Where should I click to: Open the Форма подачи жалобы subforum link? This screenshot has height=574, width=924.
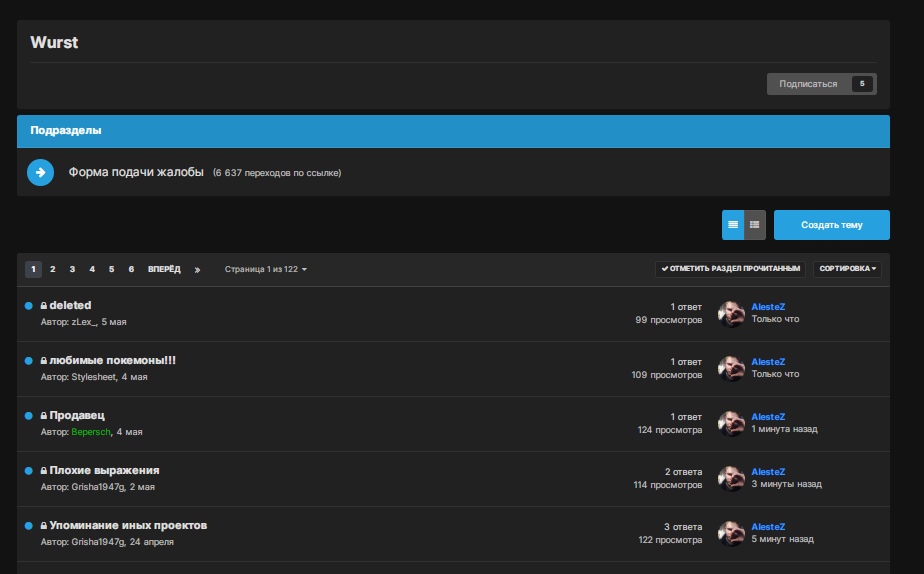(136, 172)
